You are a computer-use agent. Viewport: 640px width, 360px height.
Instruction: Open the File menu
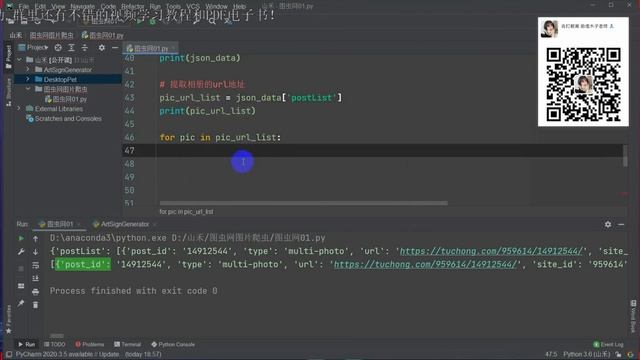click(x=24, y=7)
